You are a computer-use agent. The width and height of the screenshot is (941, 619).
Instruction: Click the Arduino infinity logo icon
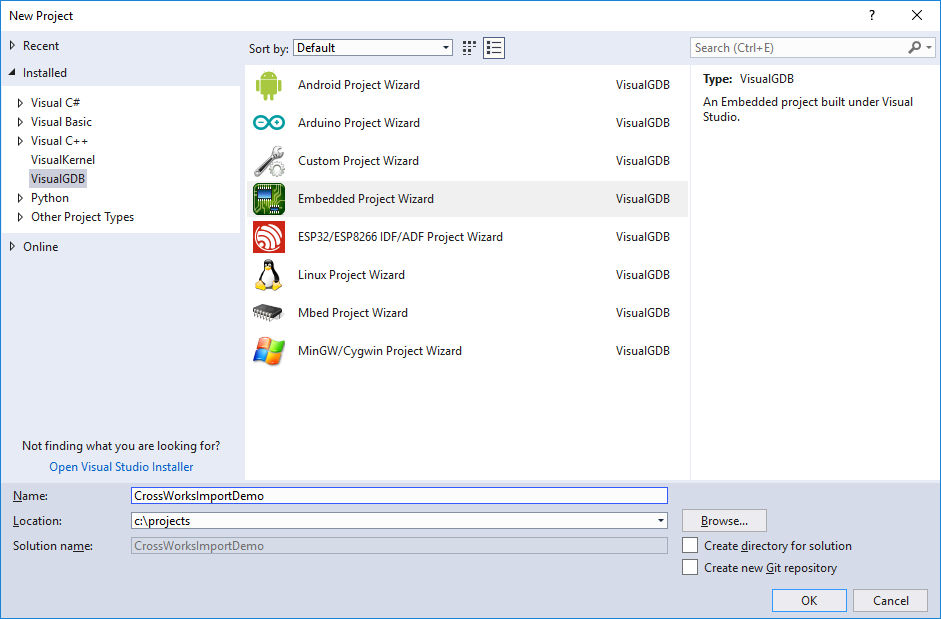(268, 123)
